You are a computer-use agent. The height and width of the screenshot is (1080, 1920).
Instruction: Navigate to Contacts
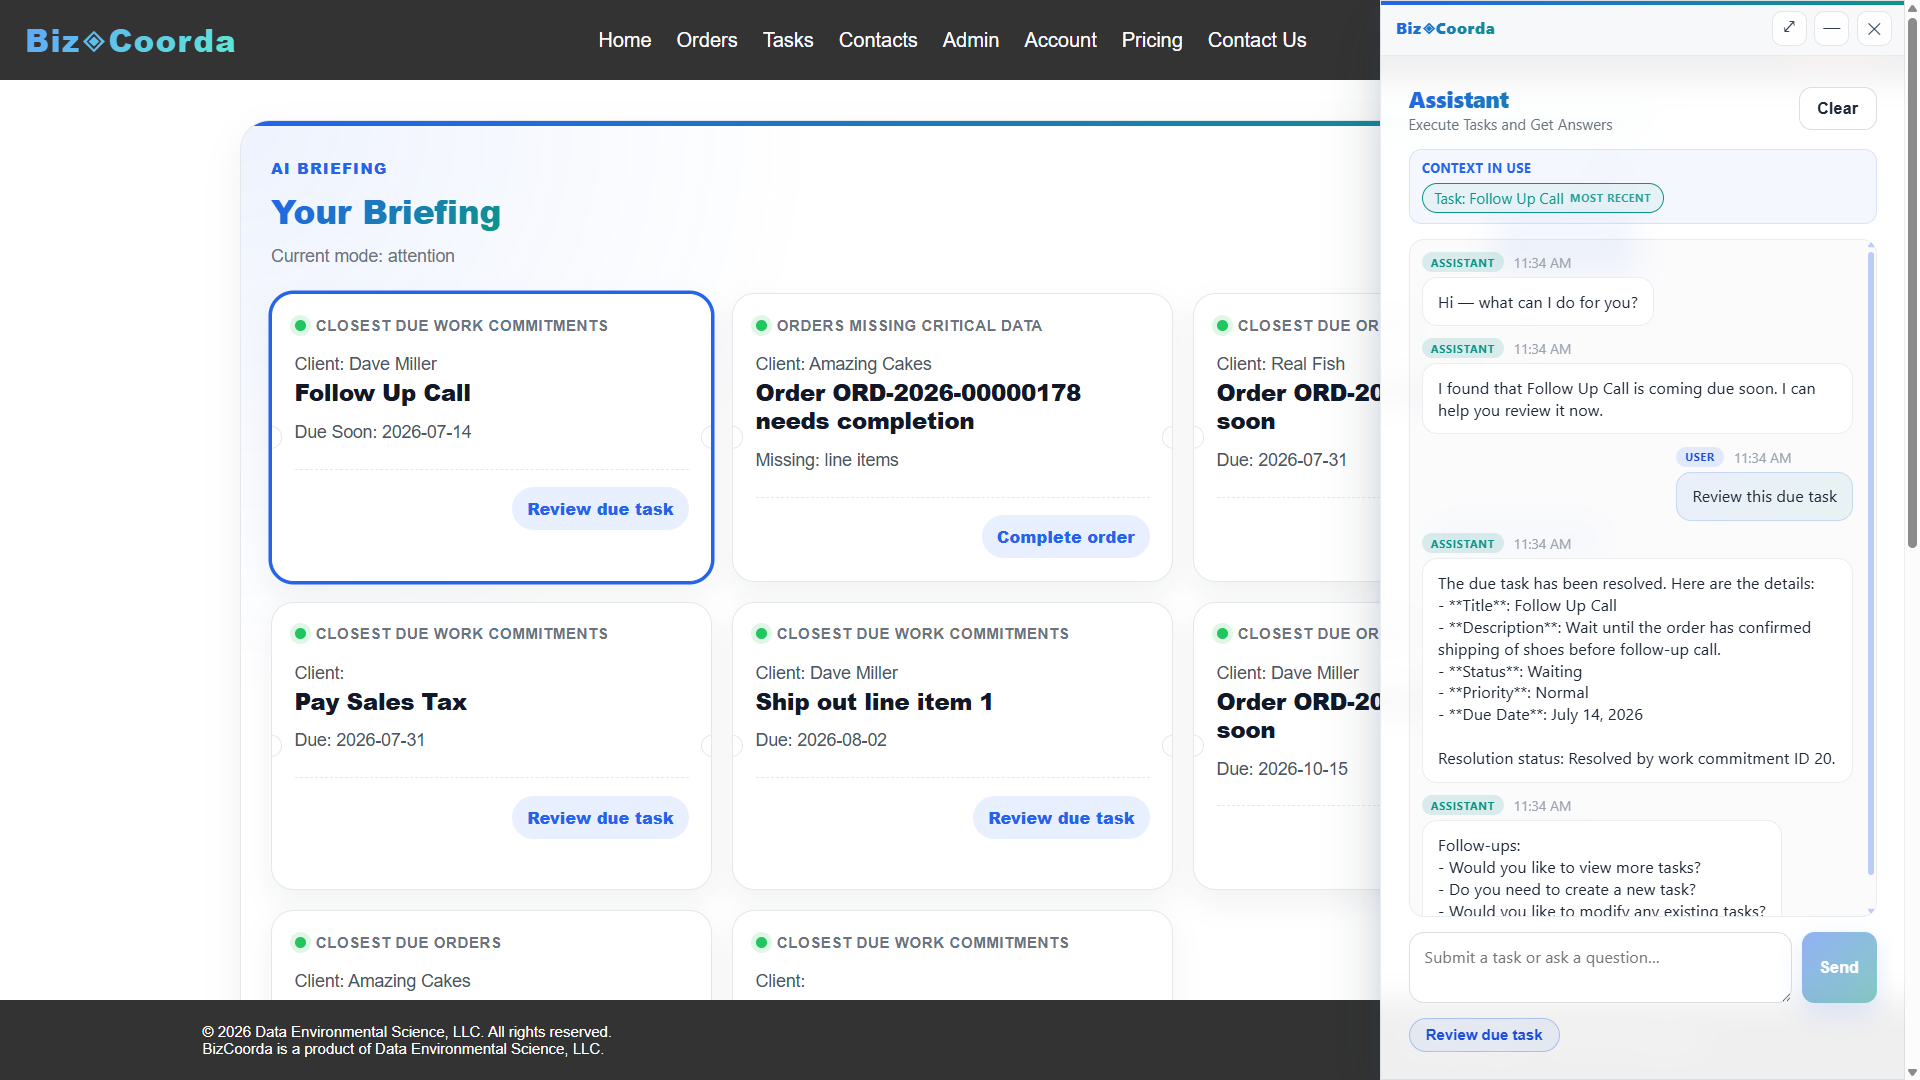coord(878,40)
